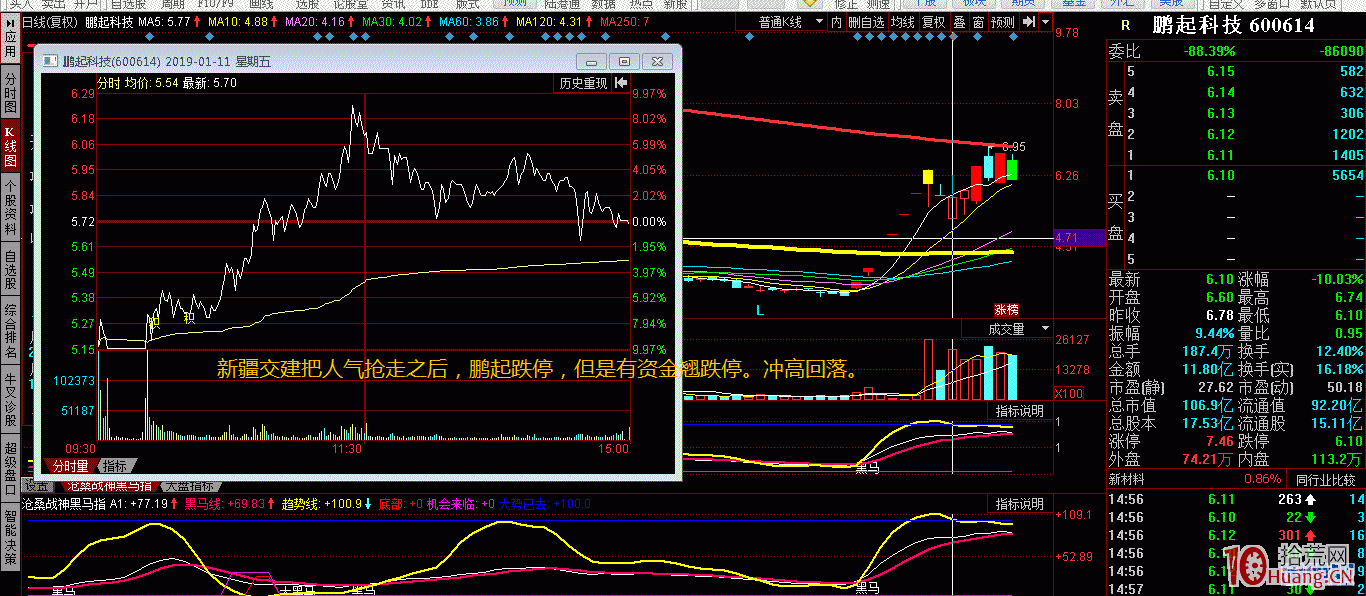Viewport: 1366px width, 596px height.
Task: Toggle 均线 moving average display
Action: 903,22
